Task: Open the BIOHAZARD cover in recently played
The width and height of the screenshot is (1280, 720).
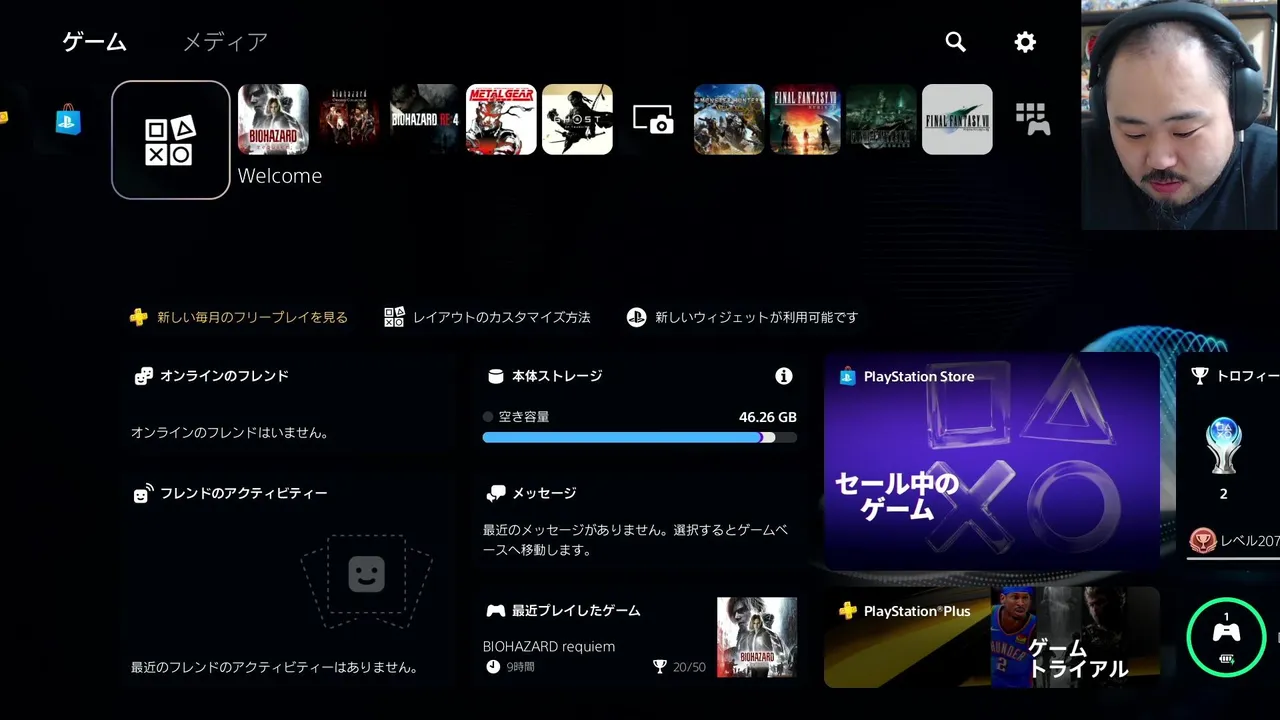Action: (x=757, y=637)
